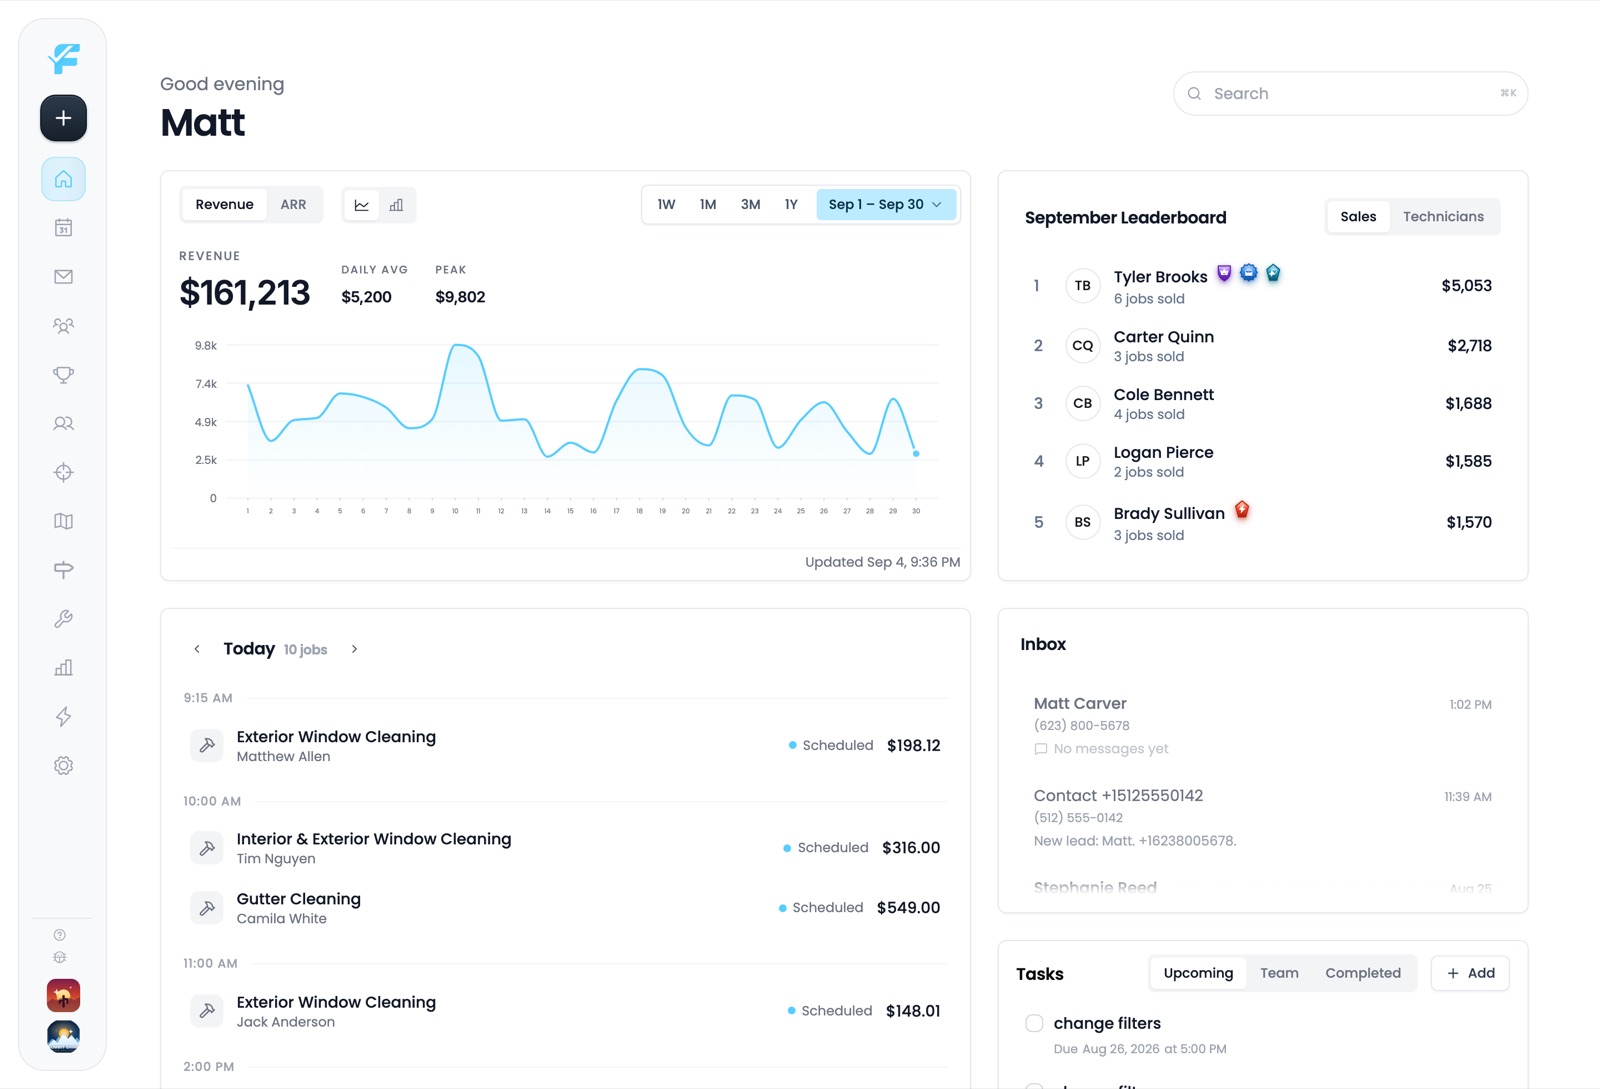This screenshot has width=1600, height=1089.
Task: Click the plus create button in sidebar
Action: click(63, 118)
